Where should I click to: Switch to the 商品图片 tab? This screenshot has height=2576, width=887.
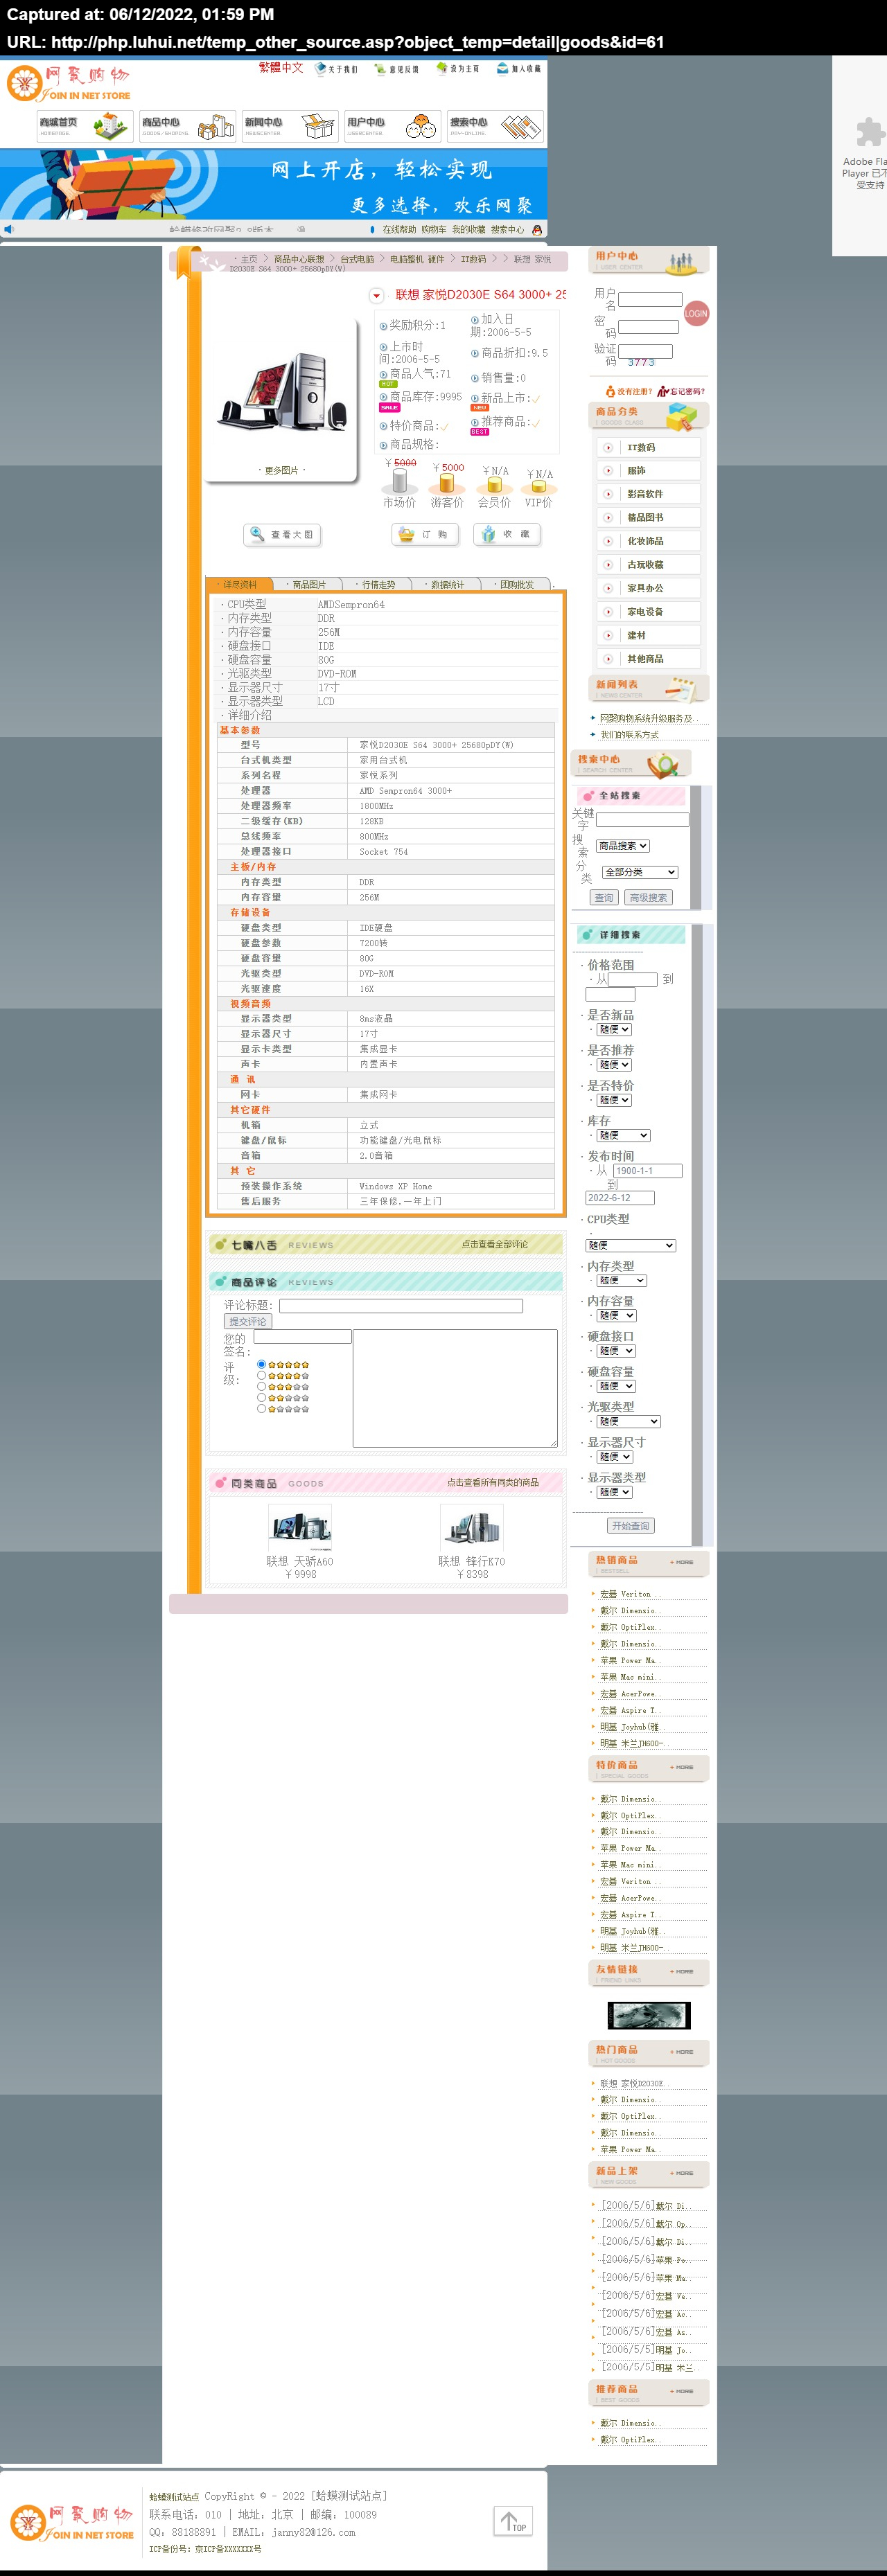(308, 584)
